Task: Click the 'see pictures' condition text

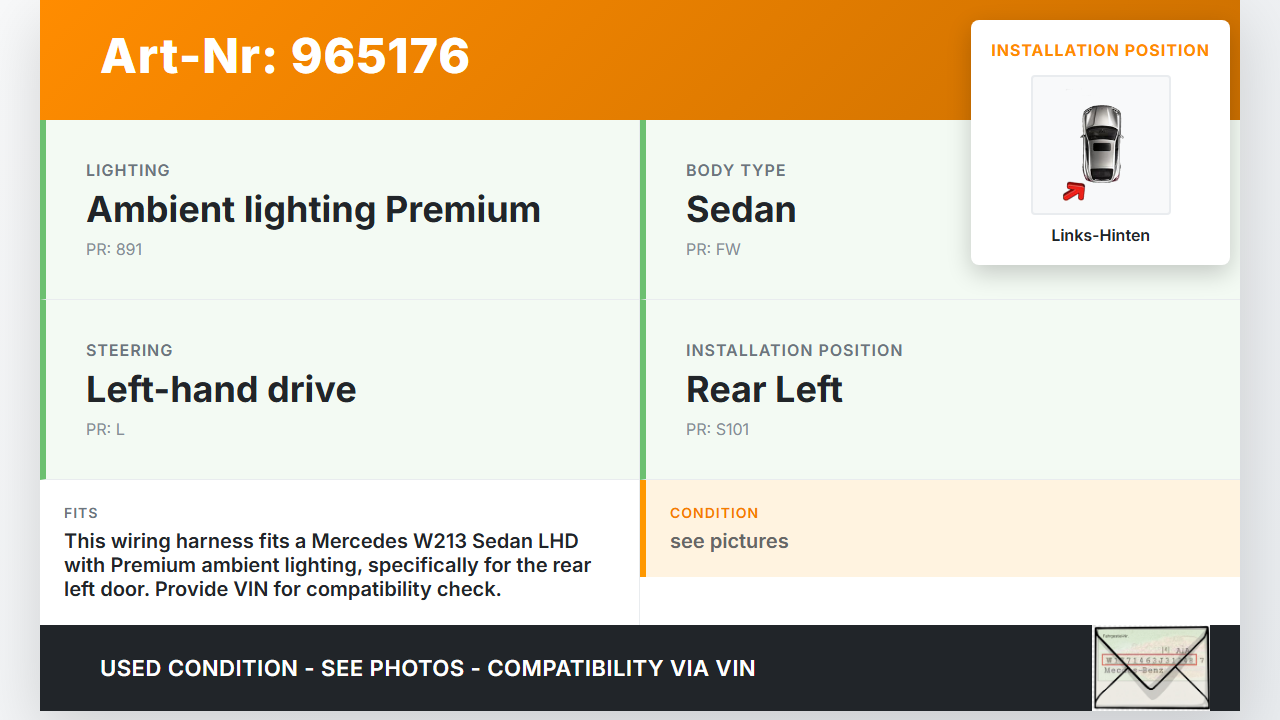Action: coord(729,541)
